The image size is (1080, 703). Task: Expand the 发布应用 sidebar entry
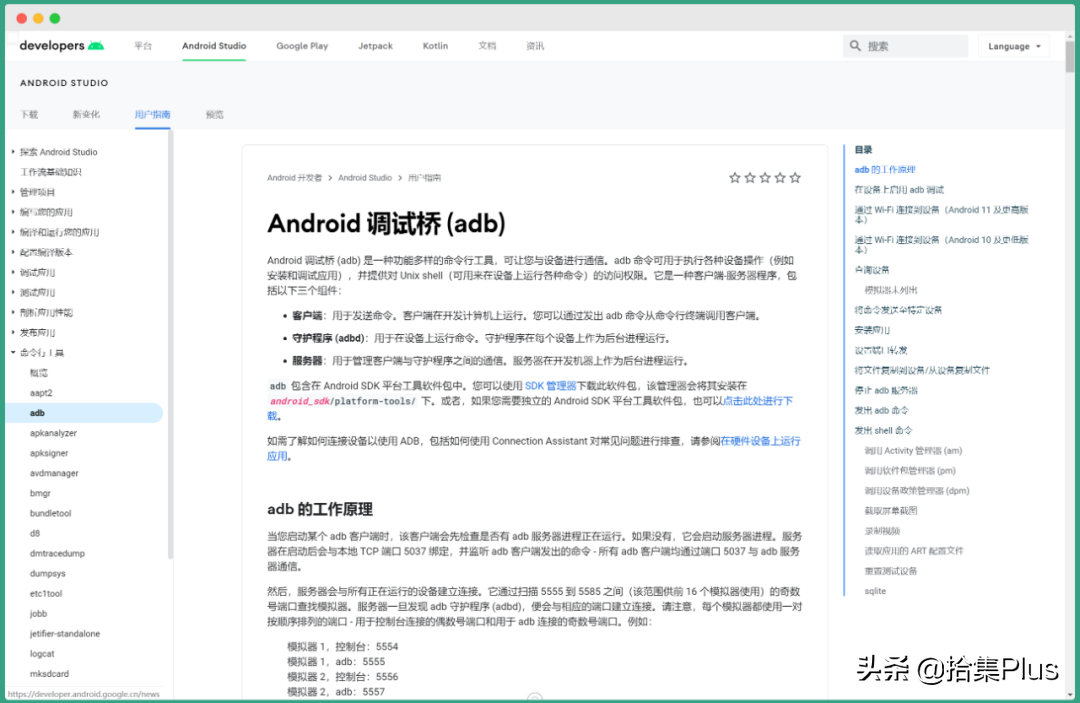click(35, 330)
